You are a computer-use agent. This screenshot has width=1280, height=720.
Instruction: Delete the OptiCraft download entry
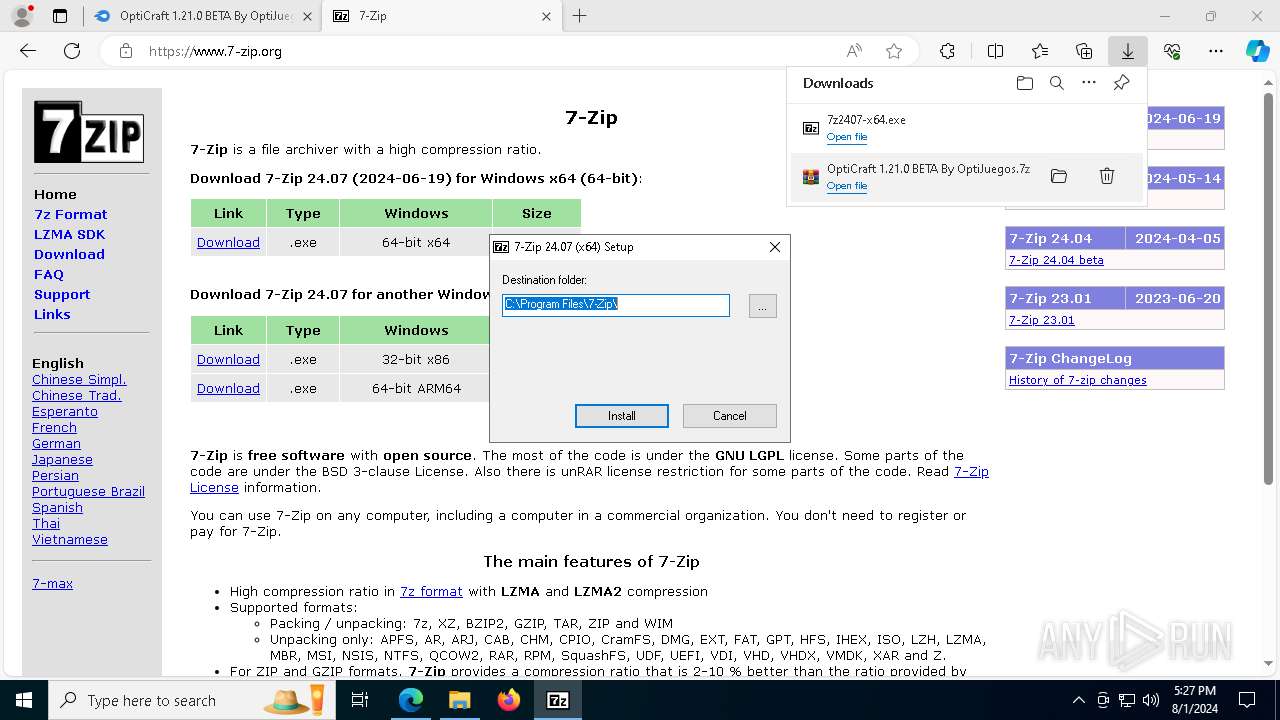coord(1106,176)
